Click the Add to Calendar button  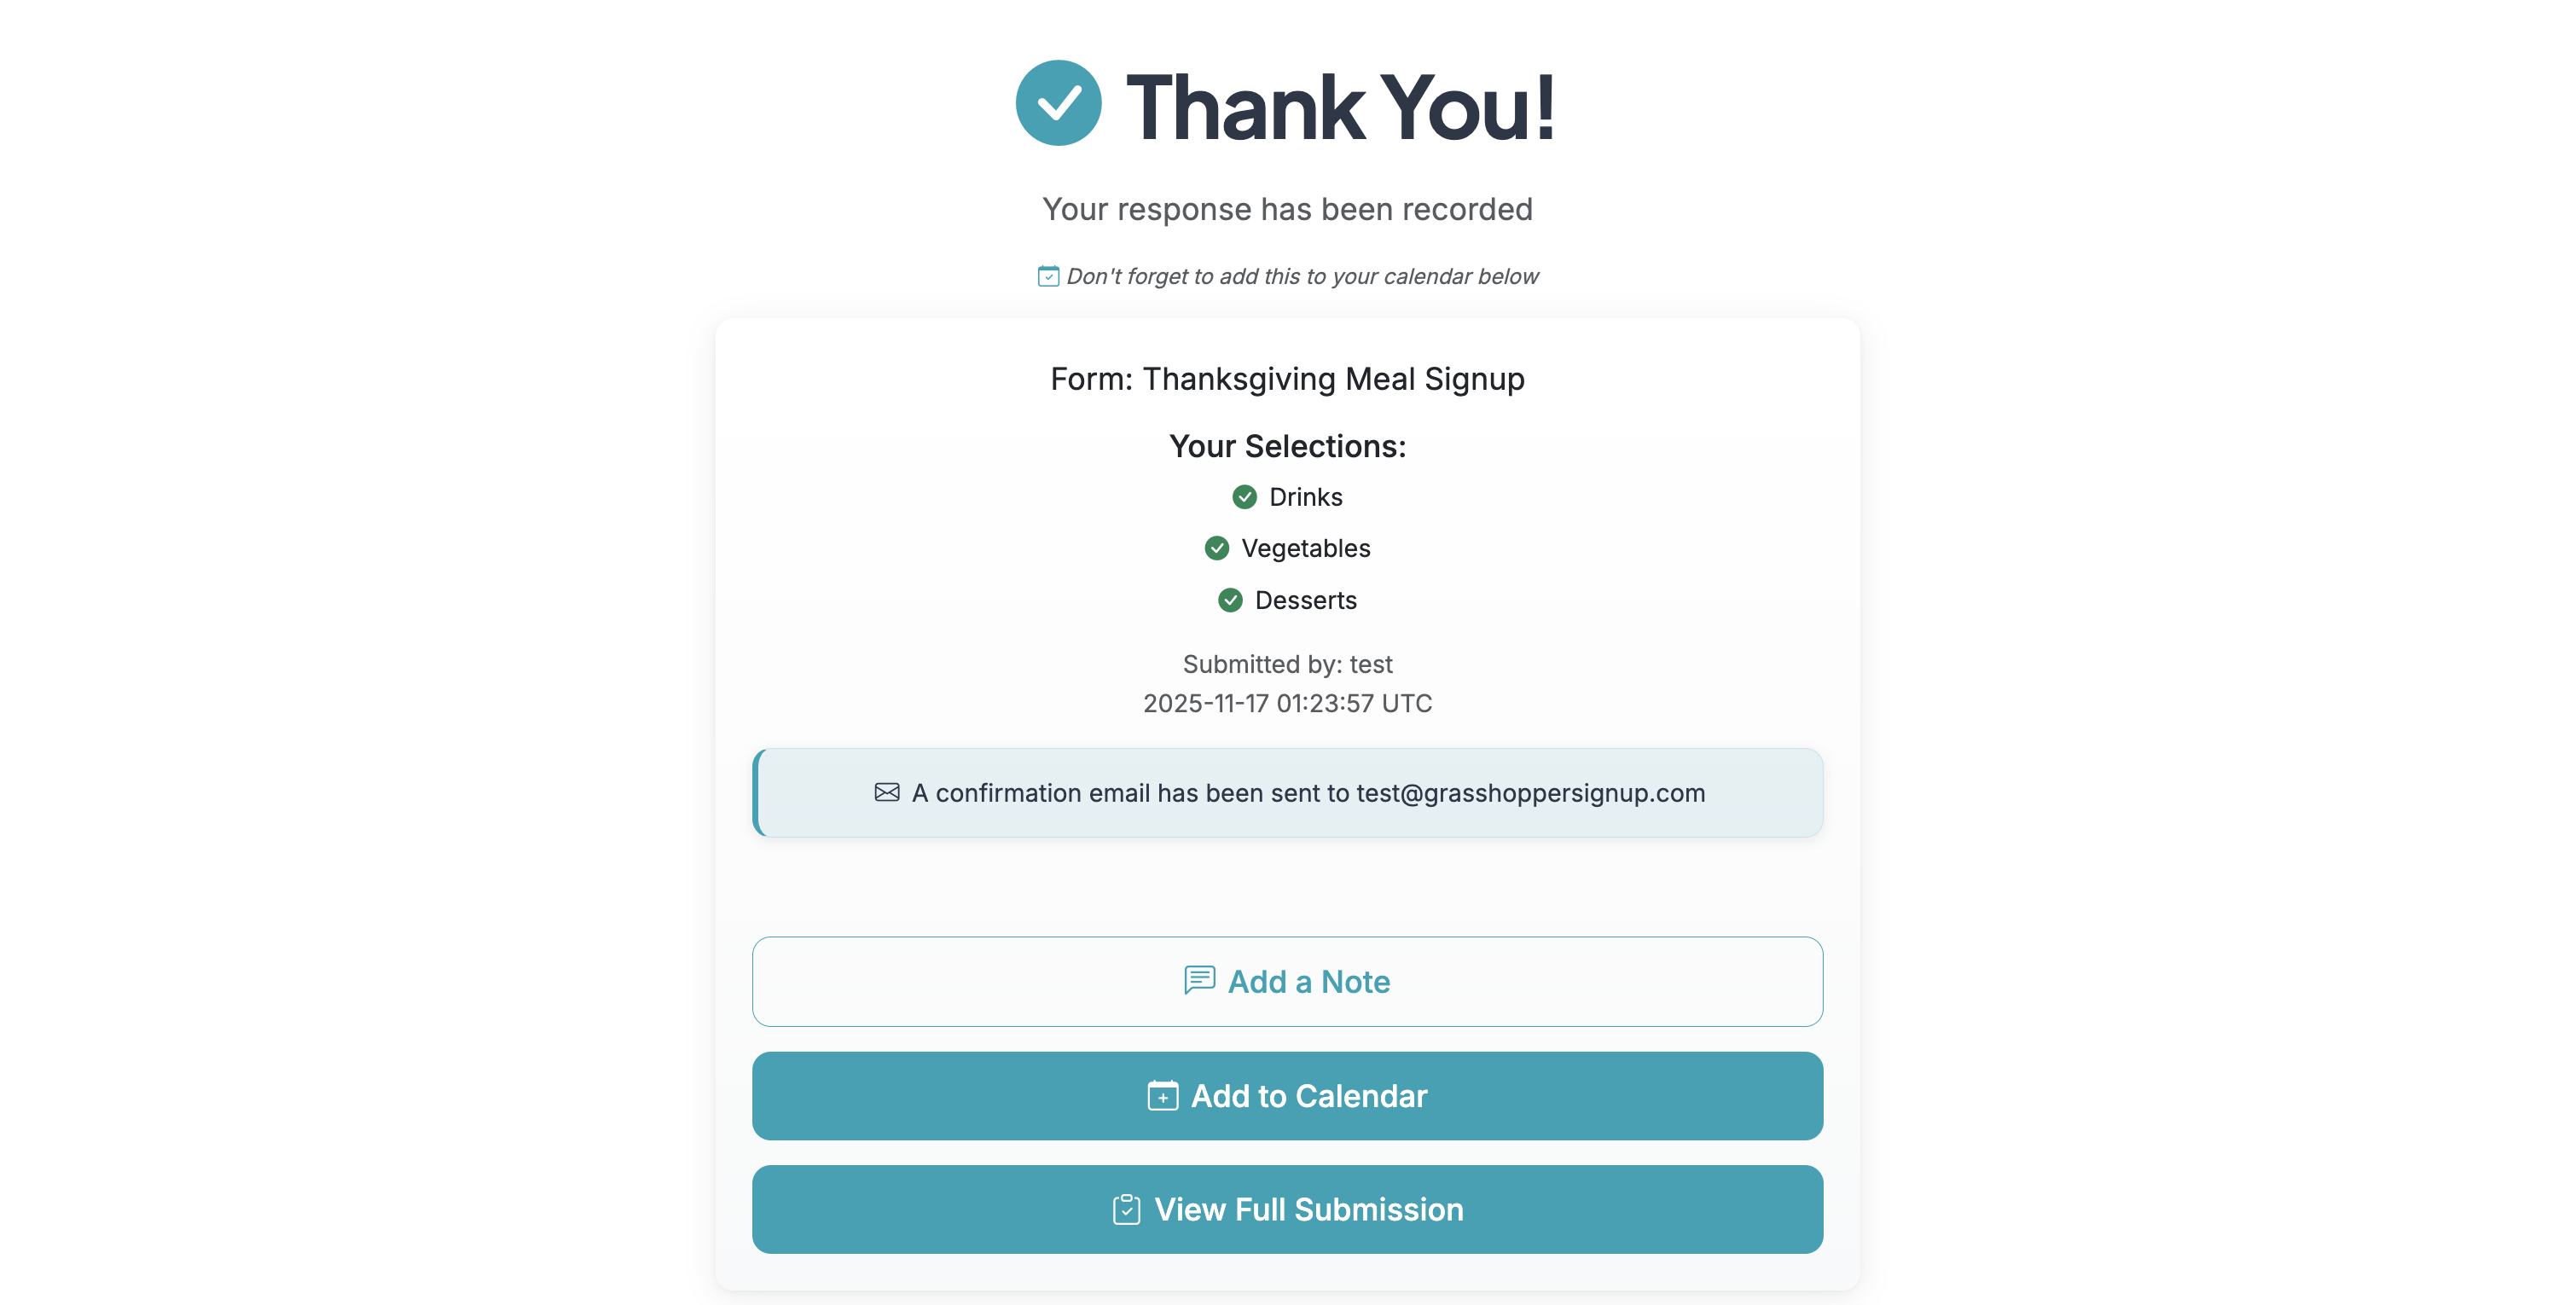1288,1096
